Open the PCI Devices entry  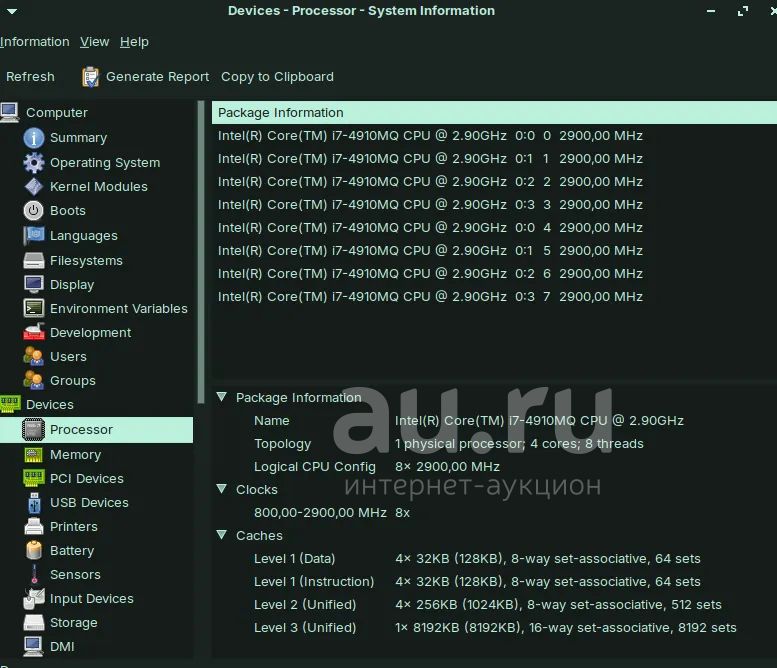[87, 478]
